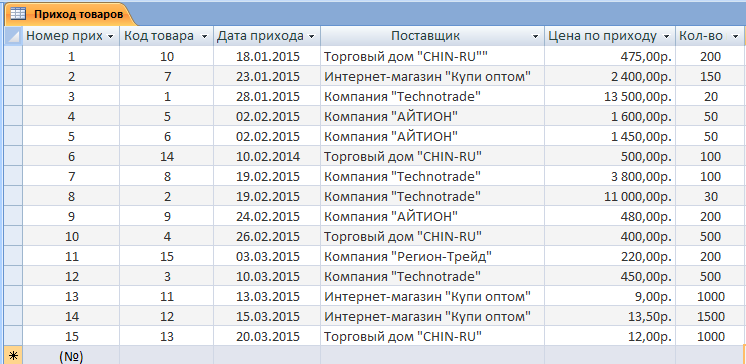This screenshot has height=364, width=746.
Task: Select the row selector for record 1
Action: (x=13, y=57)
